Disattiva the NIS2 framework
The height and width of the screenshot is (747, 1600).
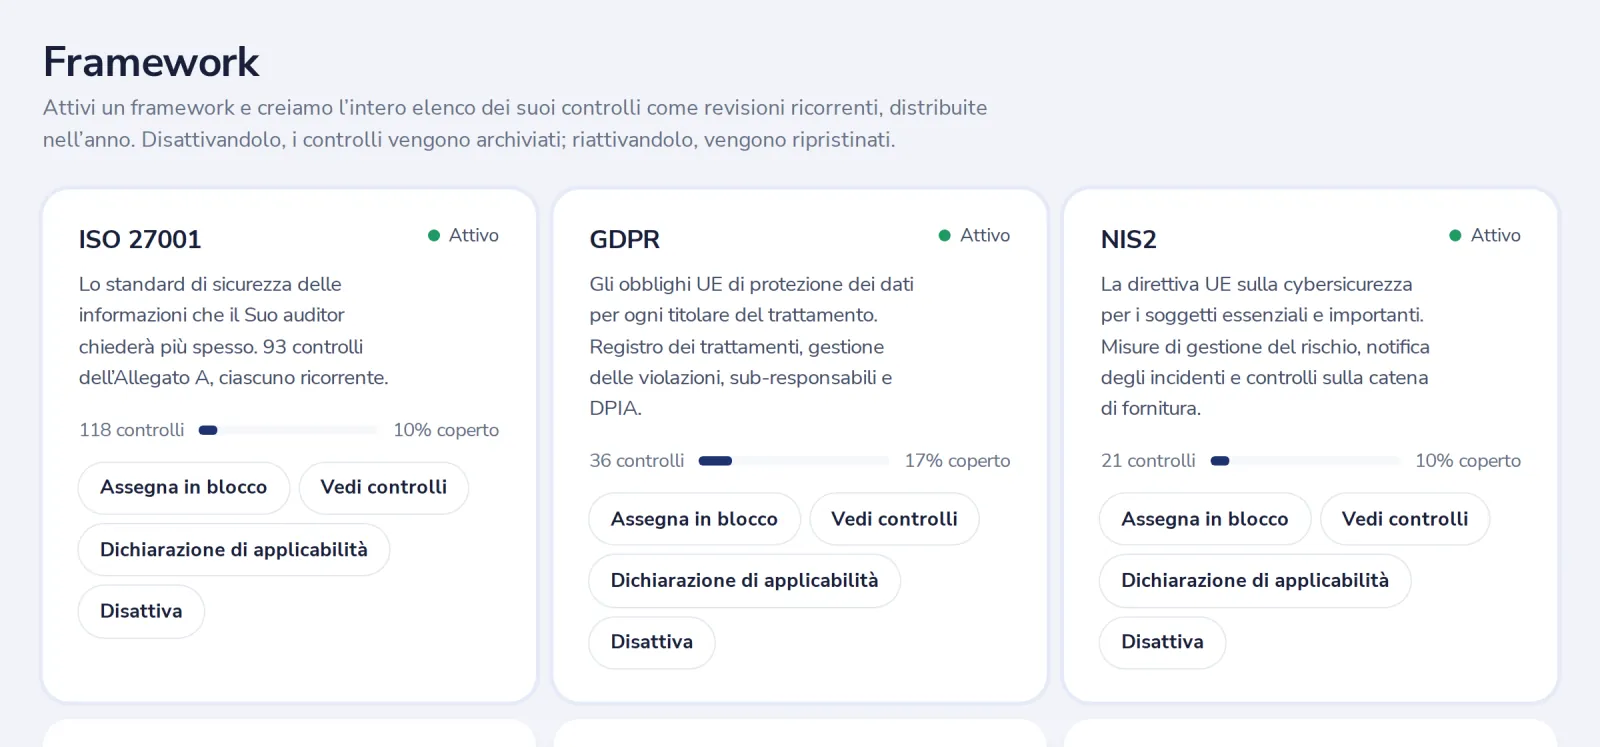1162,642
